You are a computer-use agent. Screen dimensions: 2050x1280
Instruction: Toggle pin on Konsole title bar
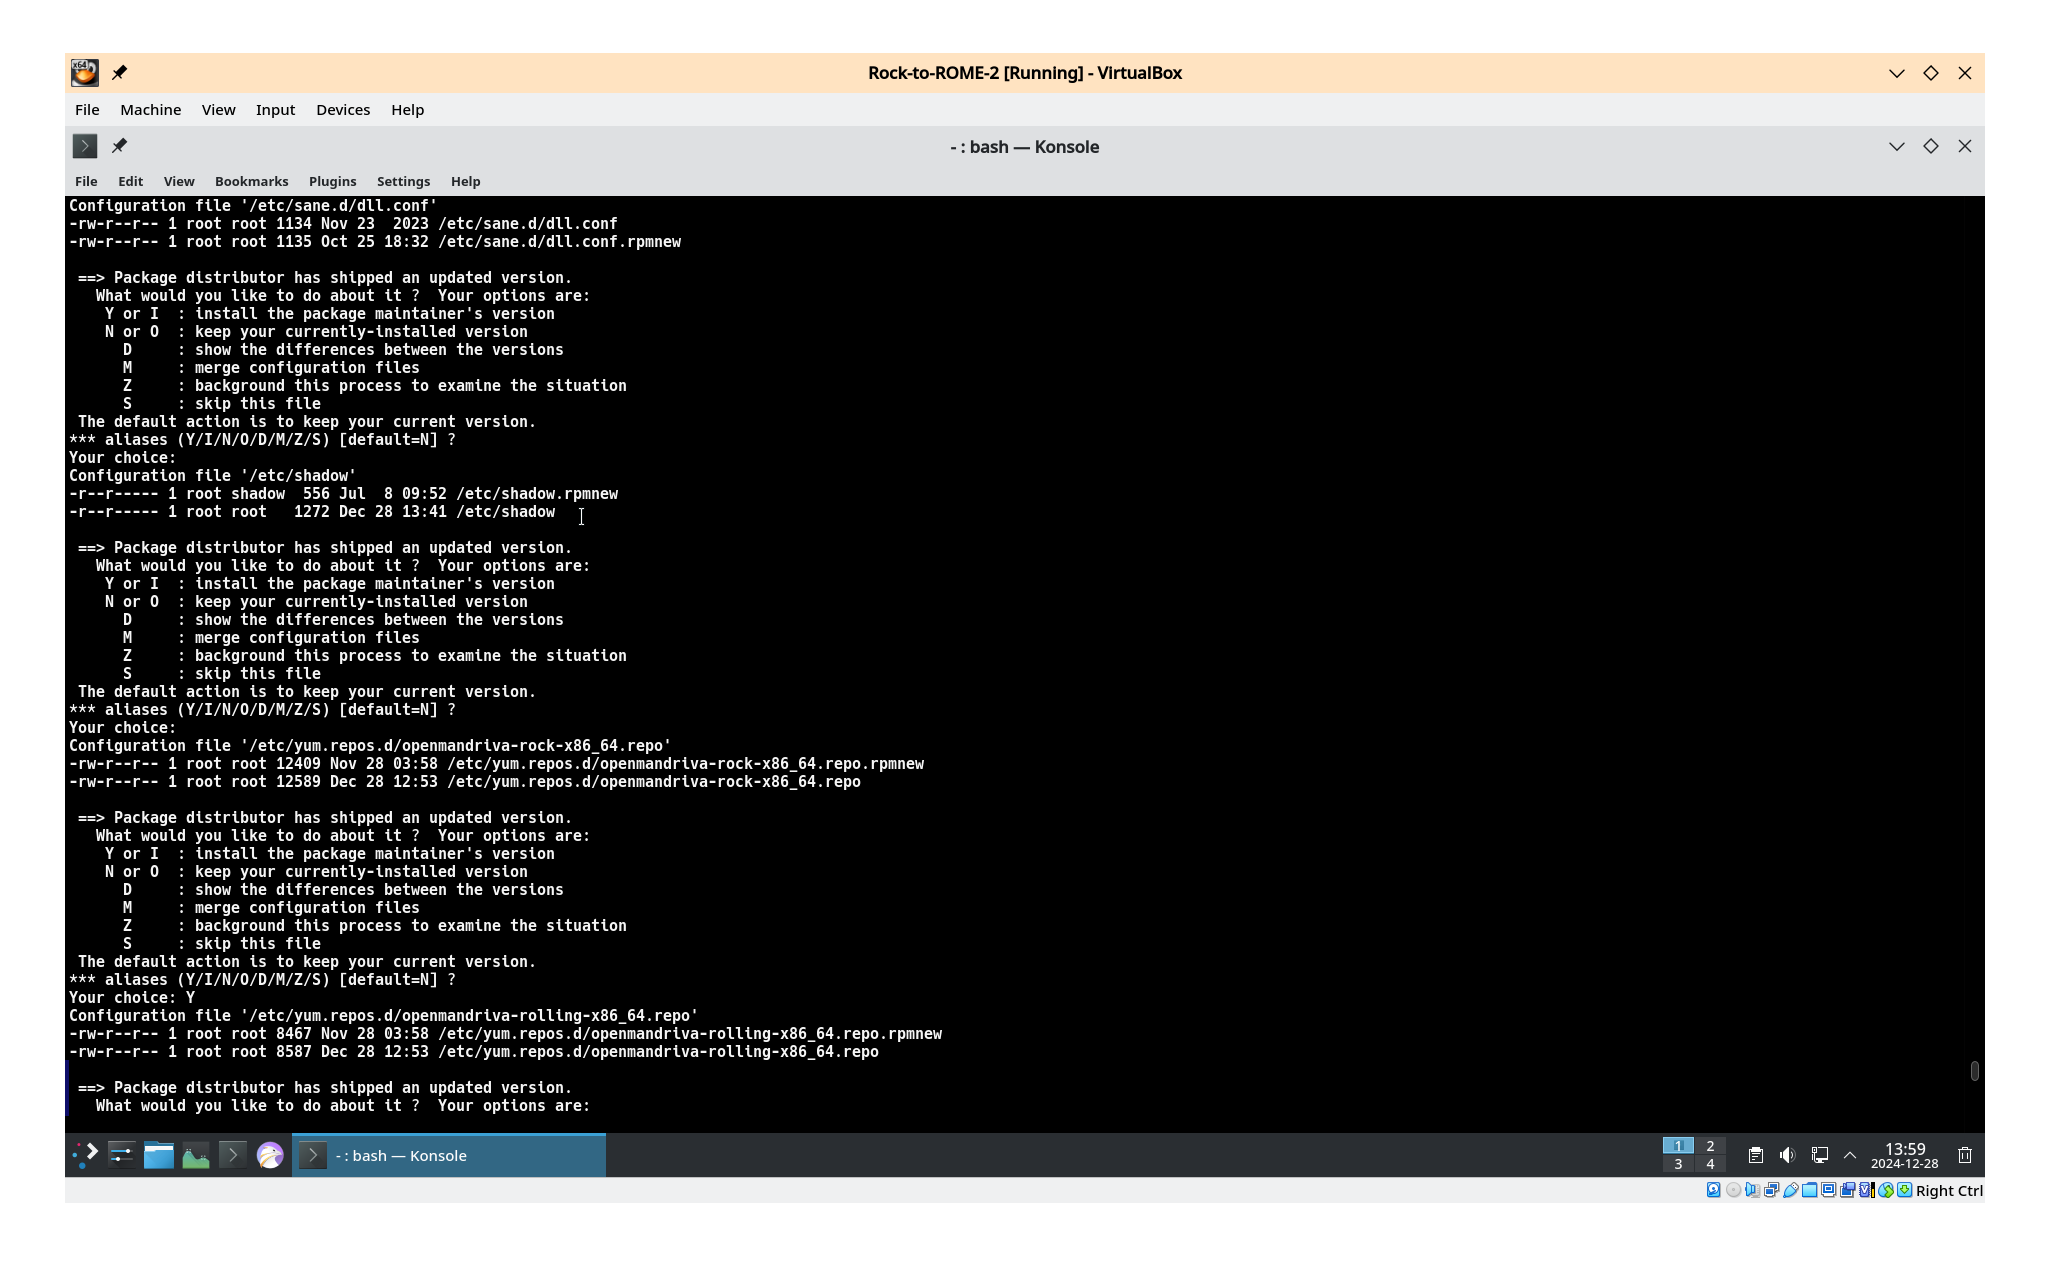(x=119, y=146)
